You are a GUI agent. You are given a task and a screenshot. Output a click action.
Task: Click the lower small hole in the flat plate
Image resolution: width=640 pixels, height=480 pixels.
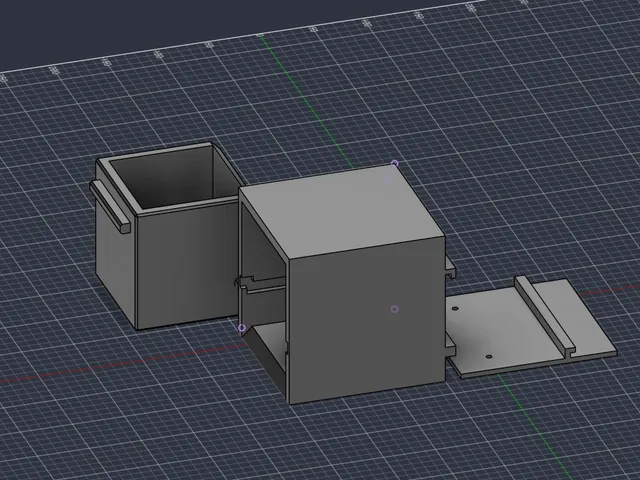pos(489,357)
